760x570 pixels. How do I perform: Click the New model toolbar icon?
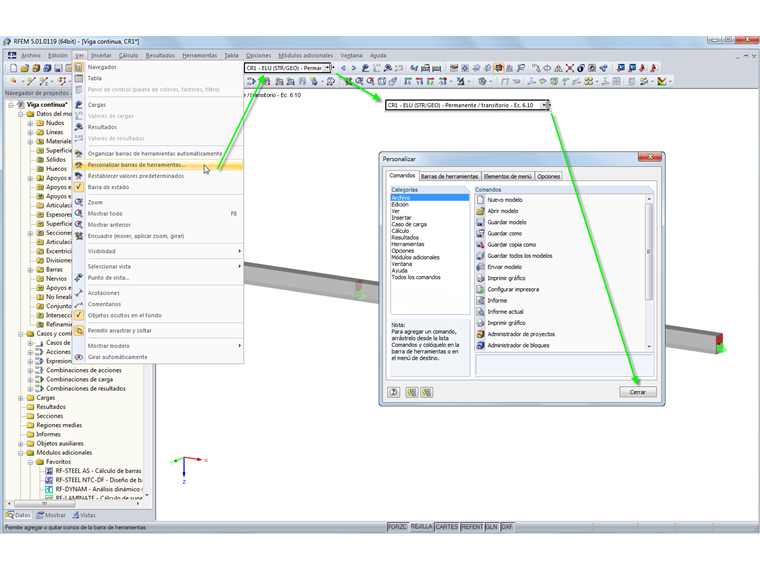pos(14,68)
